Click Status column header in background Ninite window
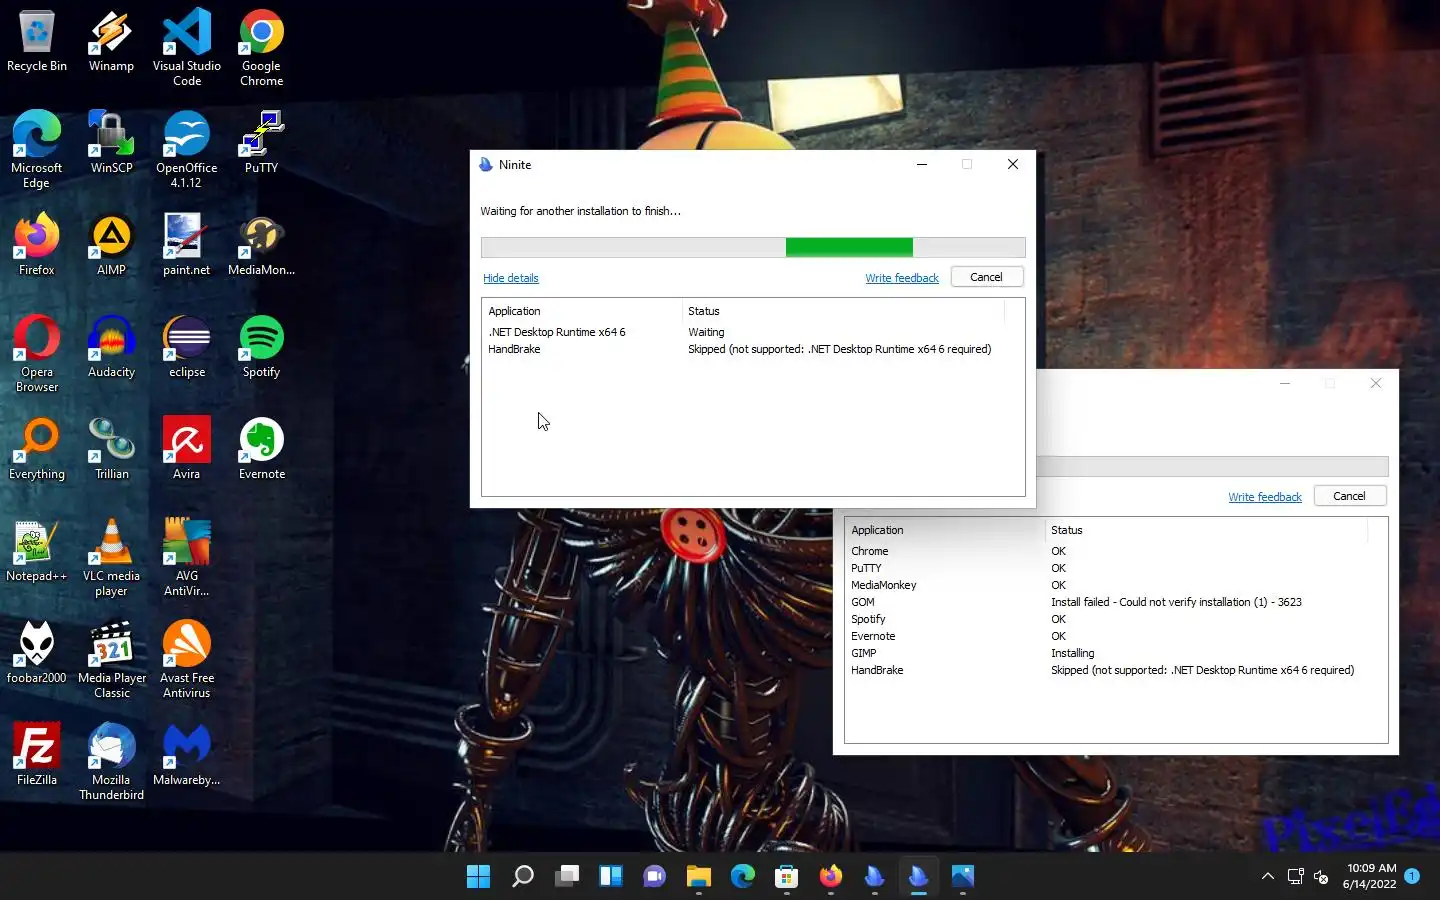 (1206, 530)
